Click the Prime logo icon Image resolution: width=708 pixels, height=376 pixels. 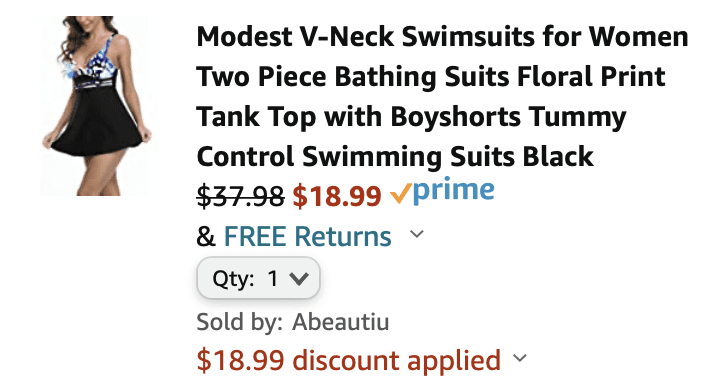[442, 192]
